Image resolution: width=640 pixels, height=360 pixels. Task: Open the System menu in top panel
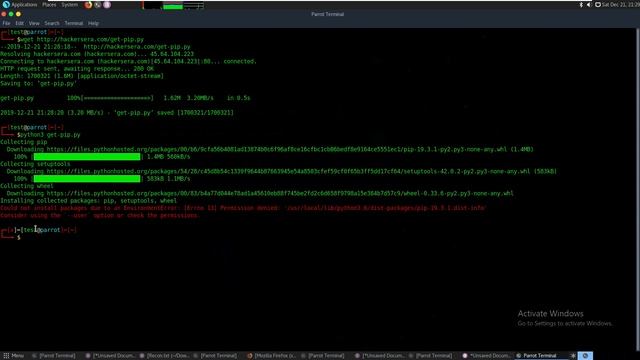(x=69, y=5)
